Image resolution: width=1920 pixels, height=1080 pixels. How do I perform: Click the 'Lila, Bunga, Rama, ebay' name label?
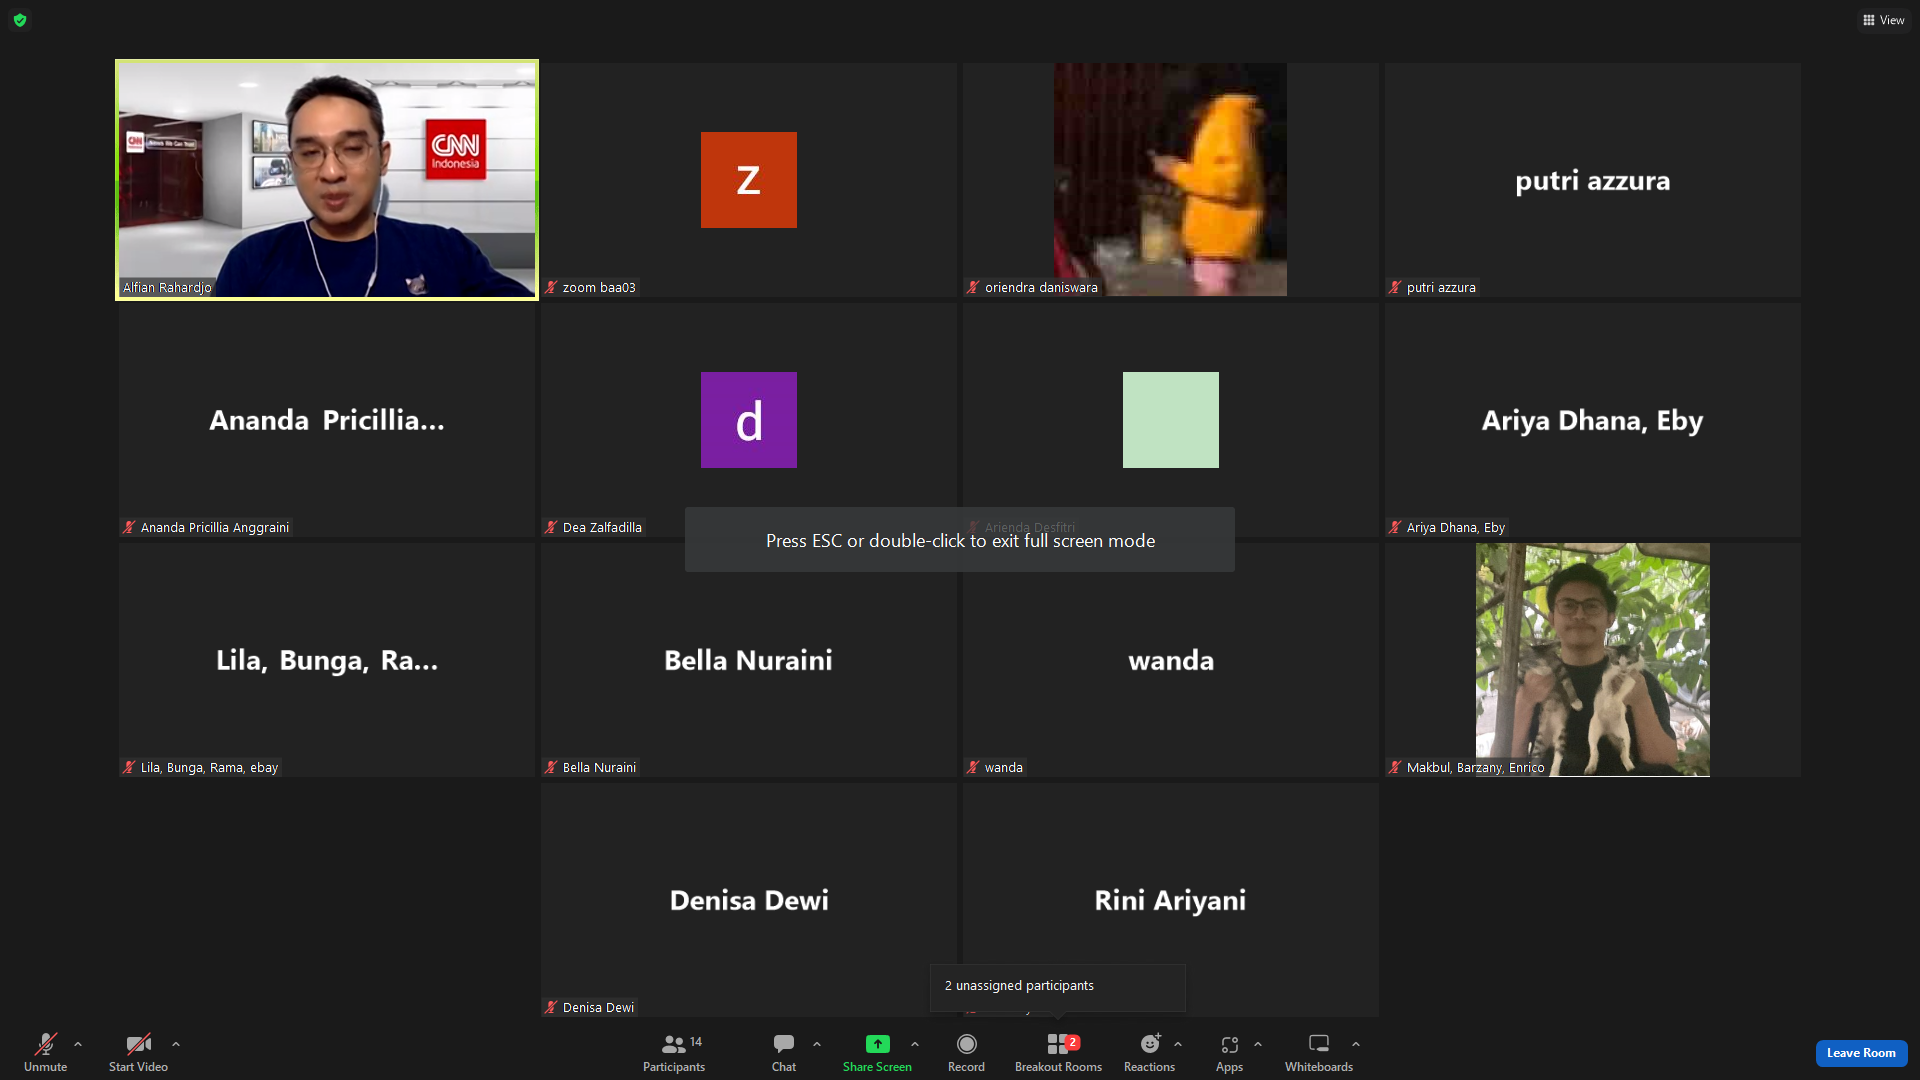[209, 768]
